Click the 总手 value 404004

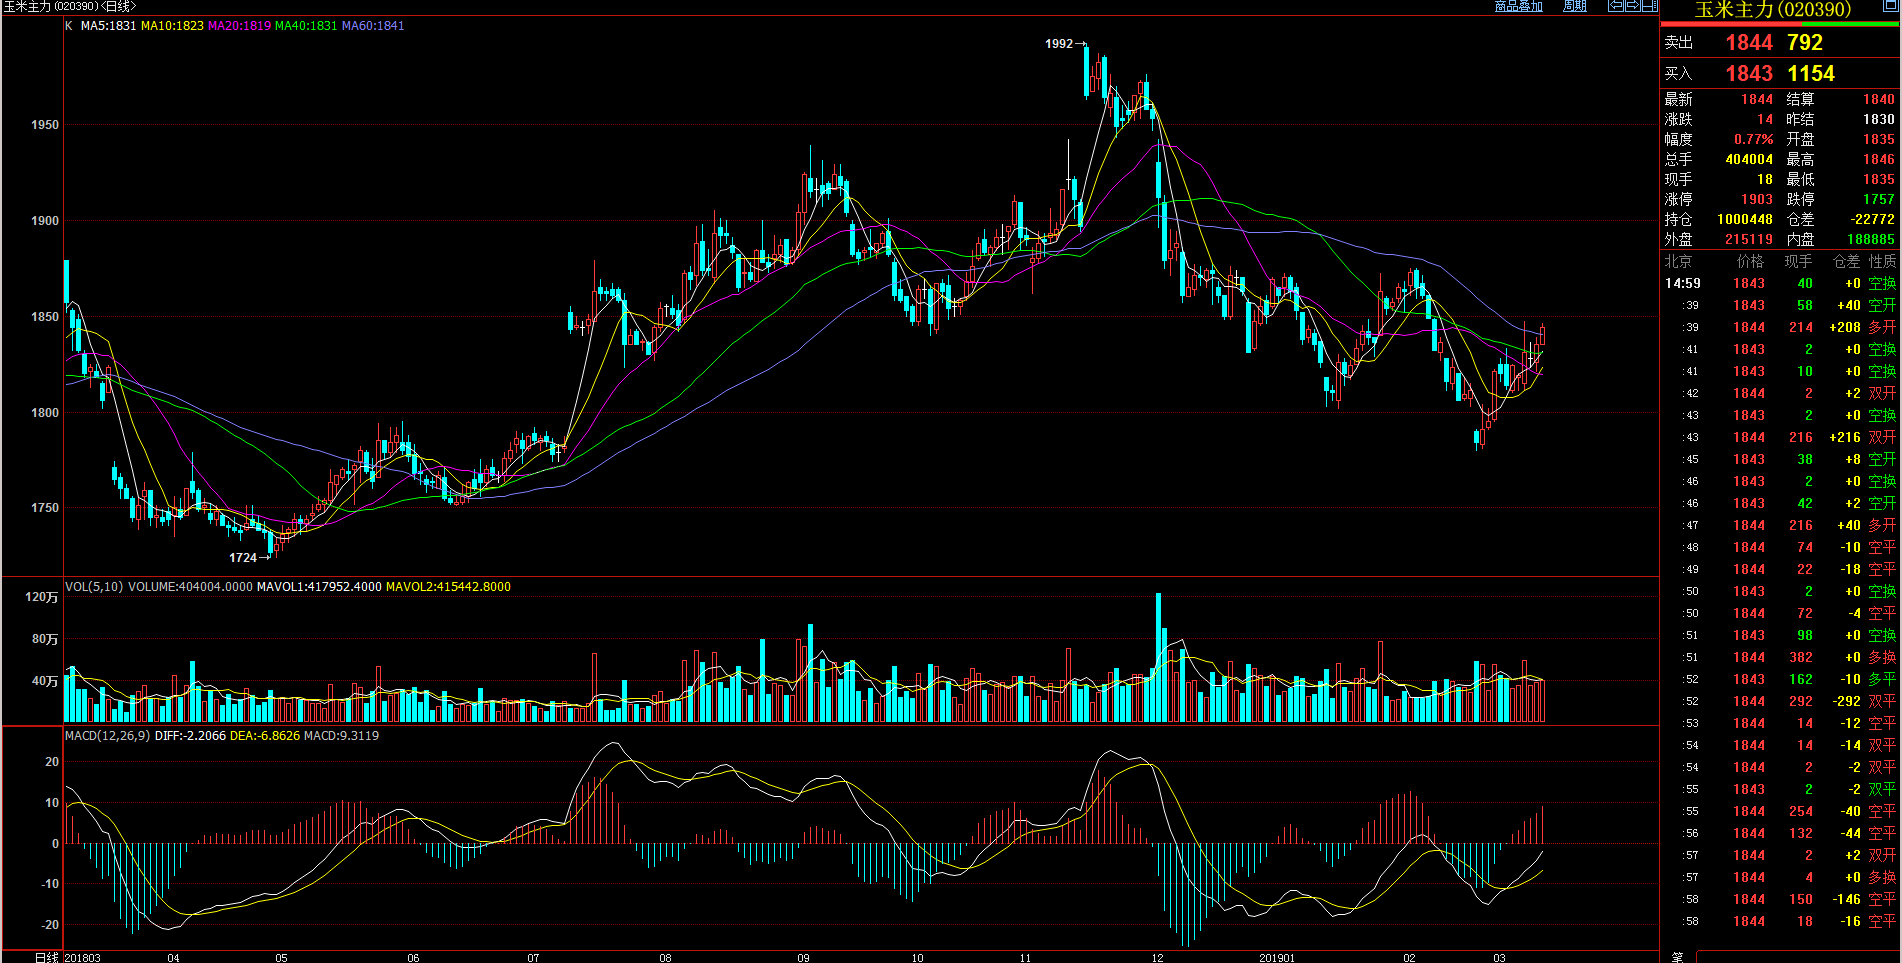pyautogui.click(x=1749, y=159)
